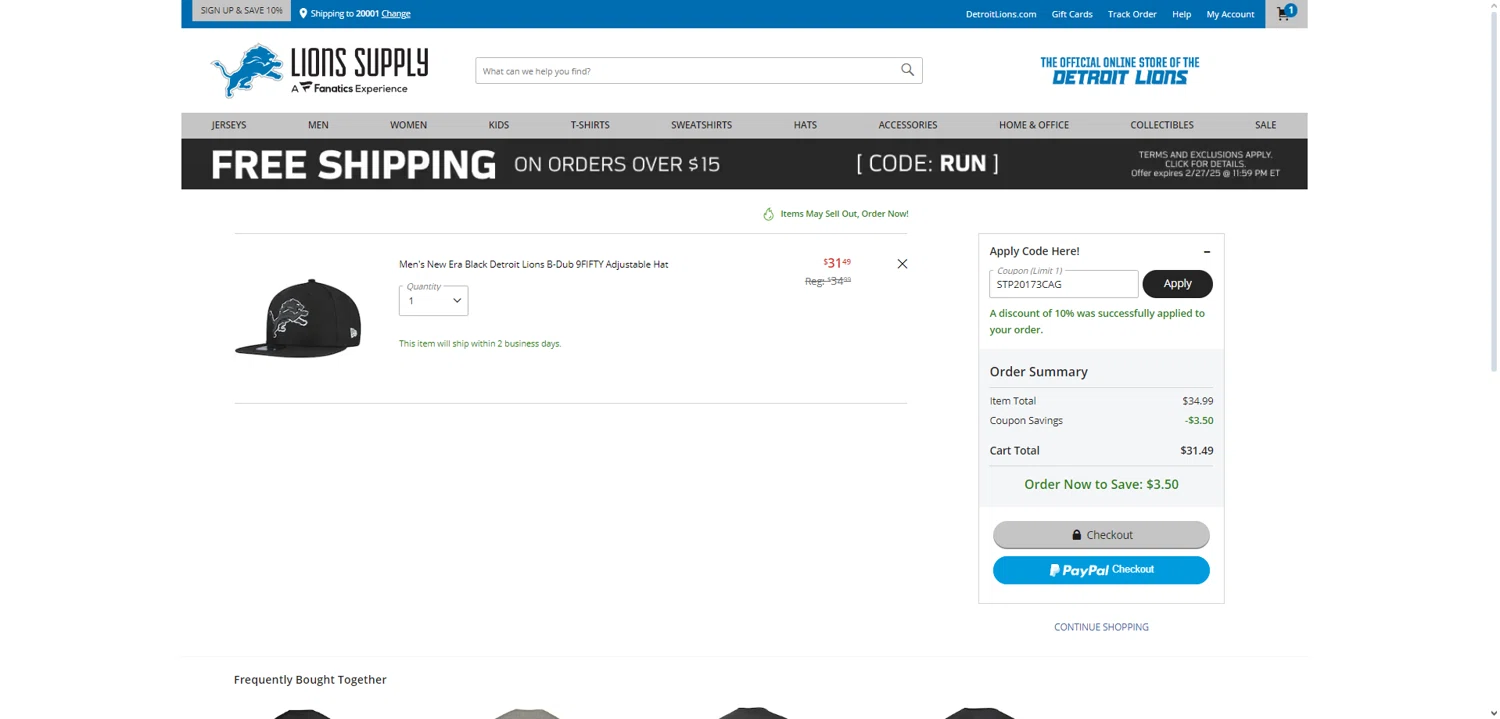Click the Apply coupon button
This screenshot has width=1500, height=719.
(x=1177, y=284)
